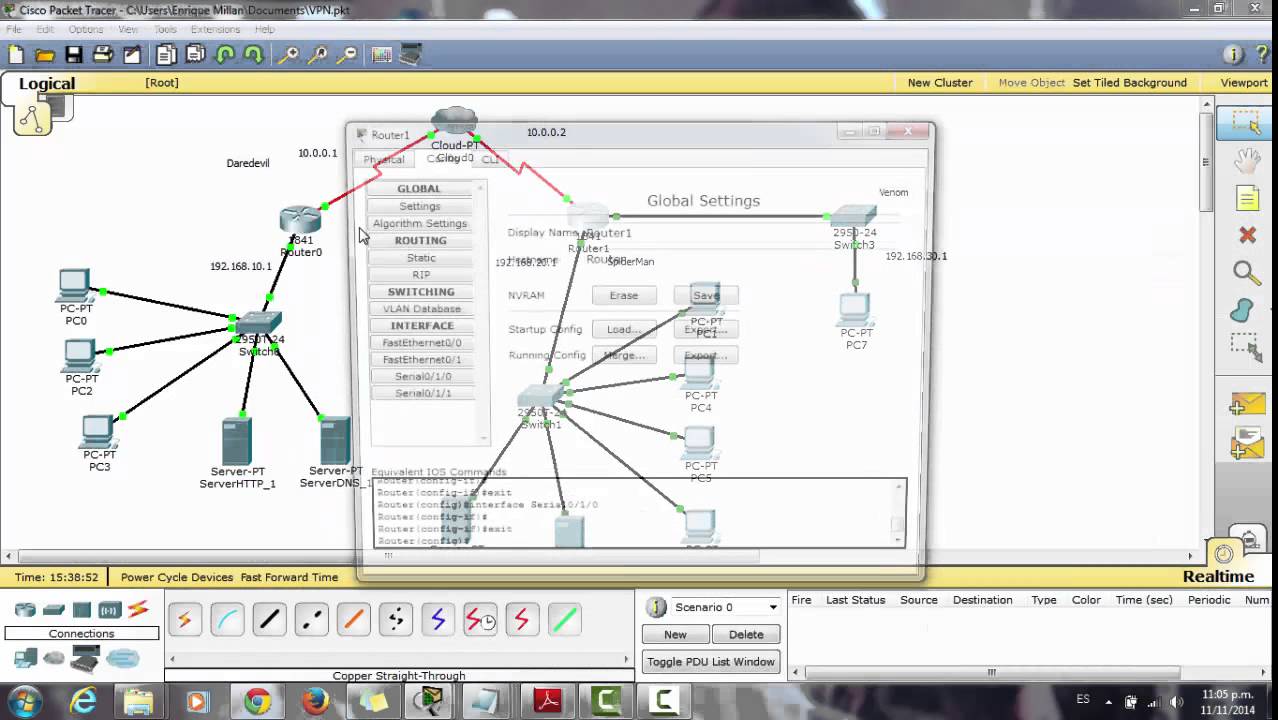Screen dimensions: 1278x720
Task: Choose Connections lightning category icon
Action: 138,609
